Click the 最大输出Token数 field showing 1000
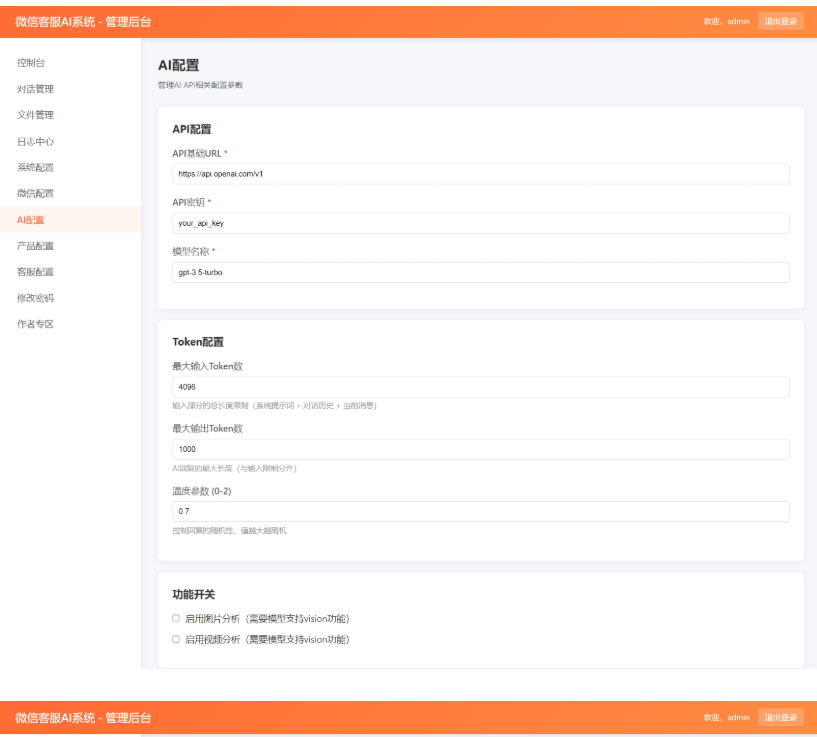Screen dimensions: 817x737 (x=478, y=448)
